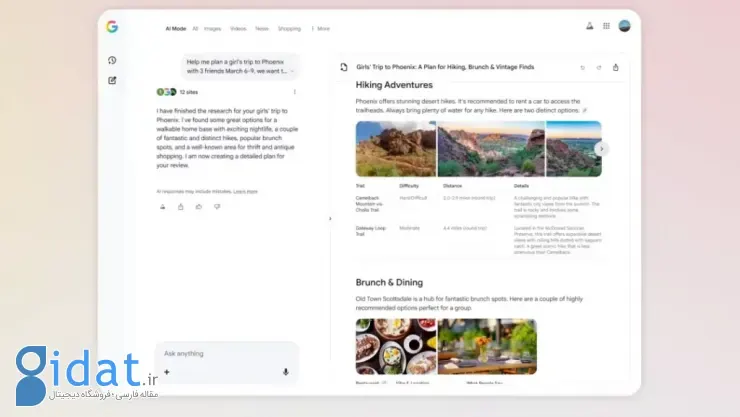740x417 pixels.
Task: Click the Difficulty column header
Action: (x=409, y=186)
